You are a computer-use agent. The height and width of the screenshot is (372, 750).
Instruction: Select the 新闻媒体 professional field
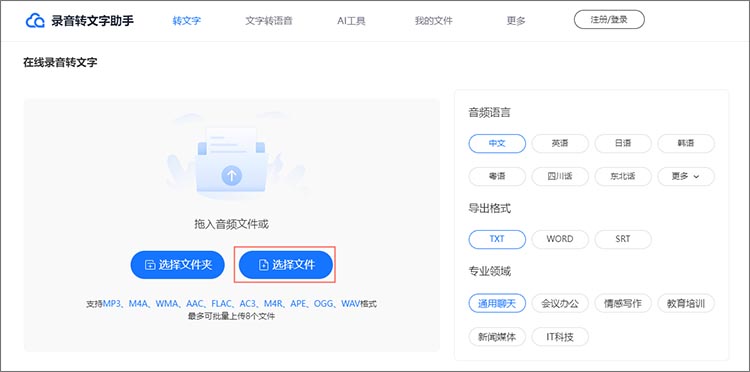click(x=497, y=337)
